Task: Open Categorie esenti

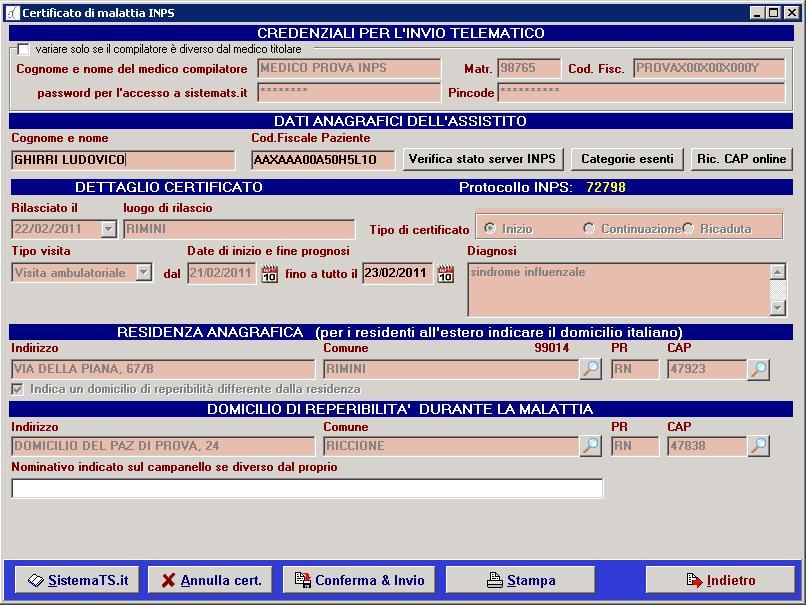Action: pos(627,159)
